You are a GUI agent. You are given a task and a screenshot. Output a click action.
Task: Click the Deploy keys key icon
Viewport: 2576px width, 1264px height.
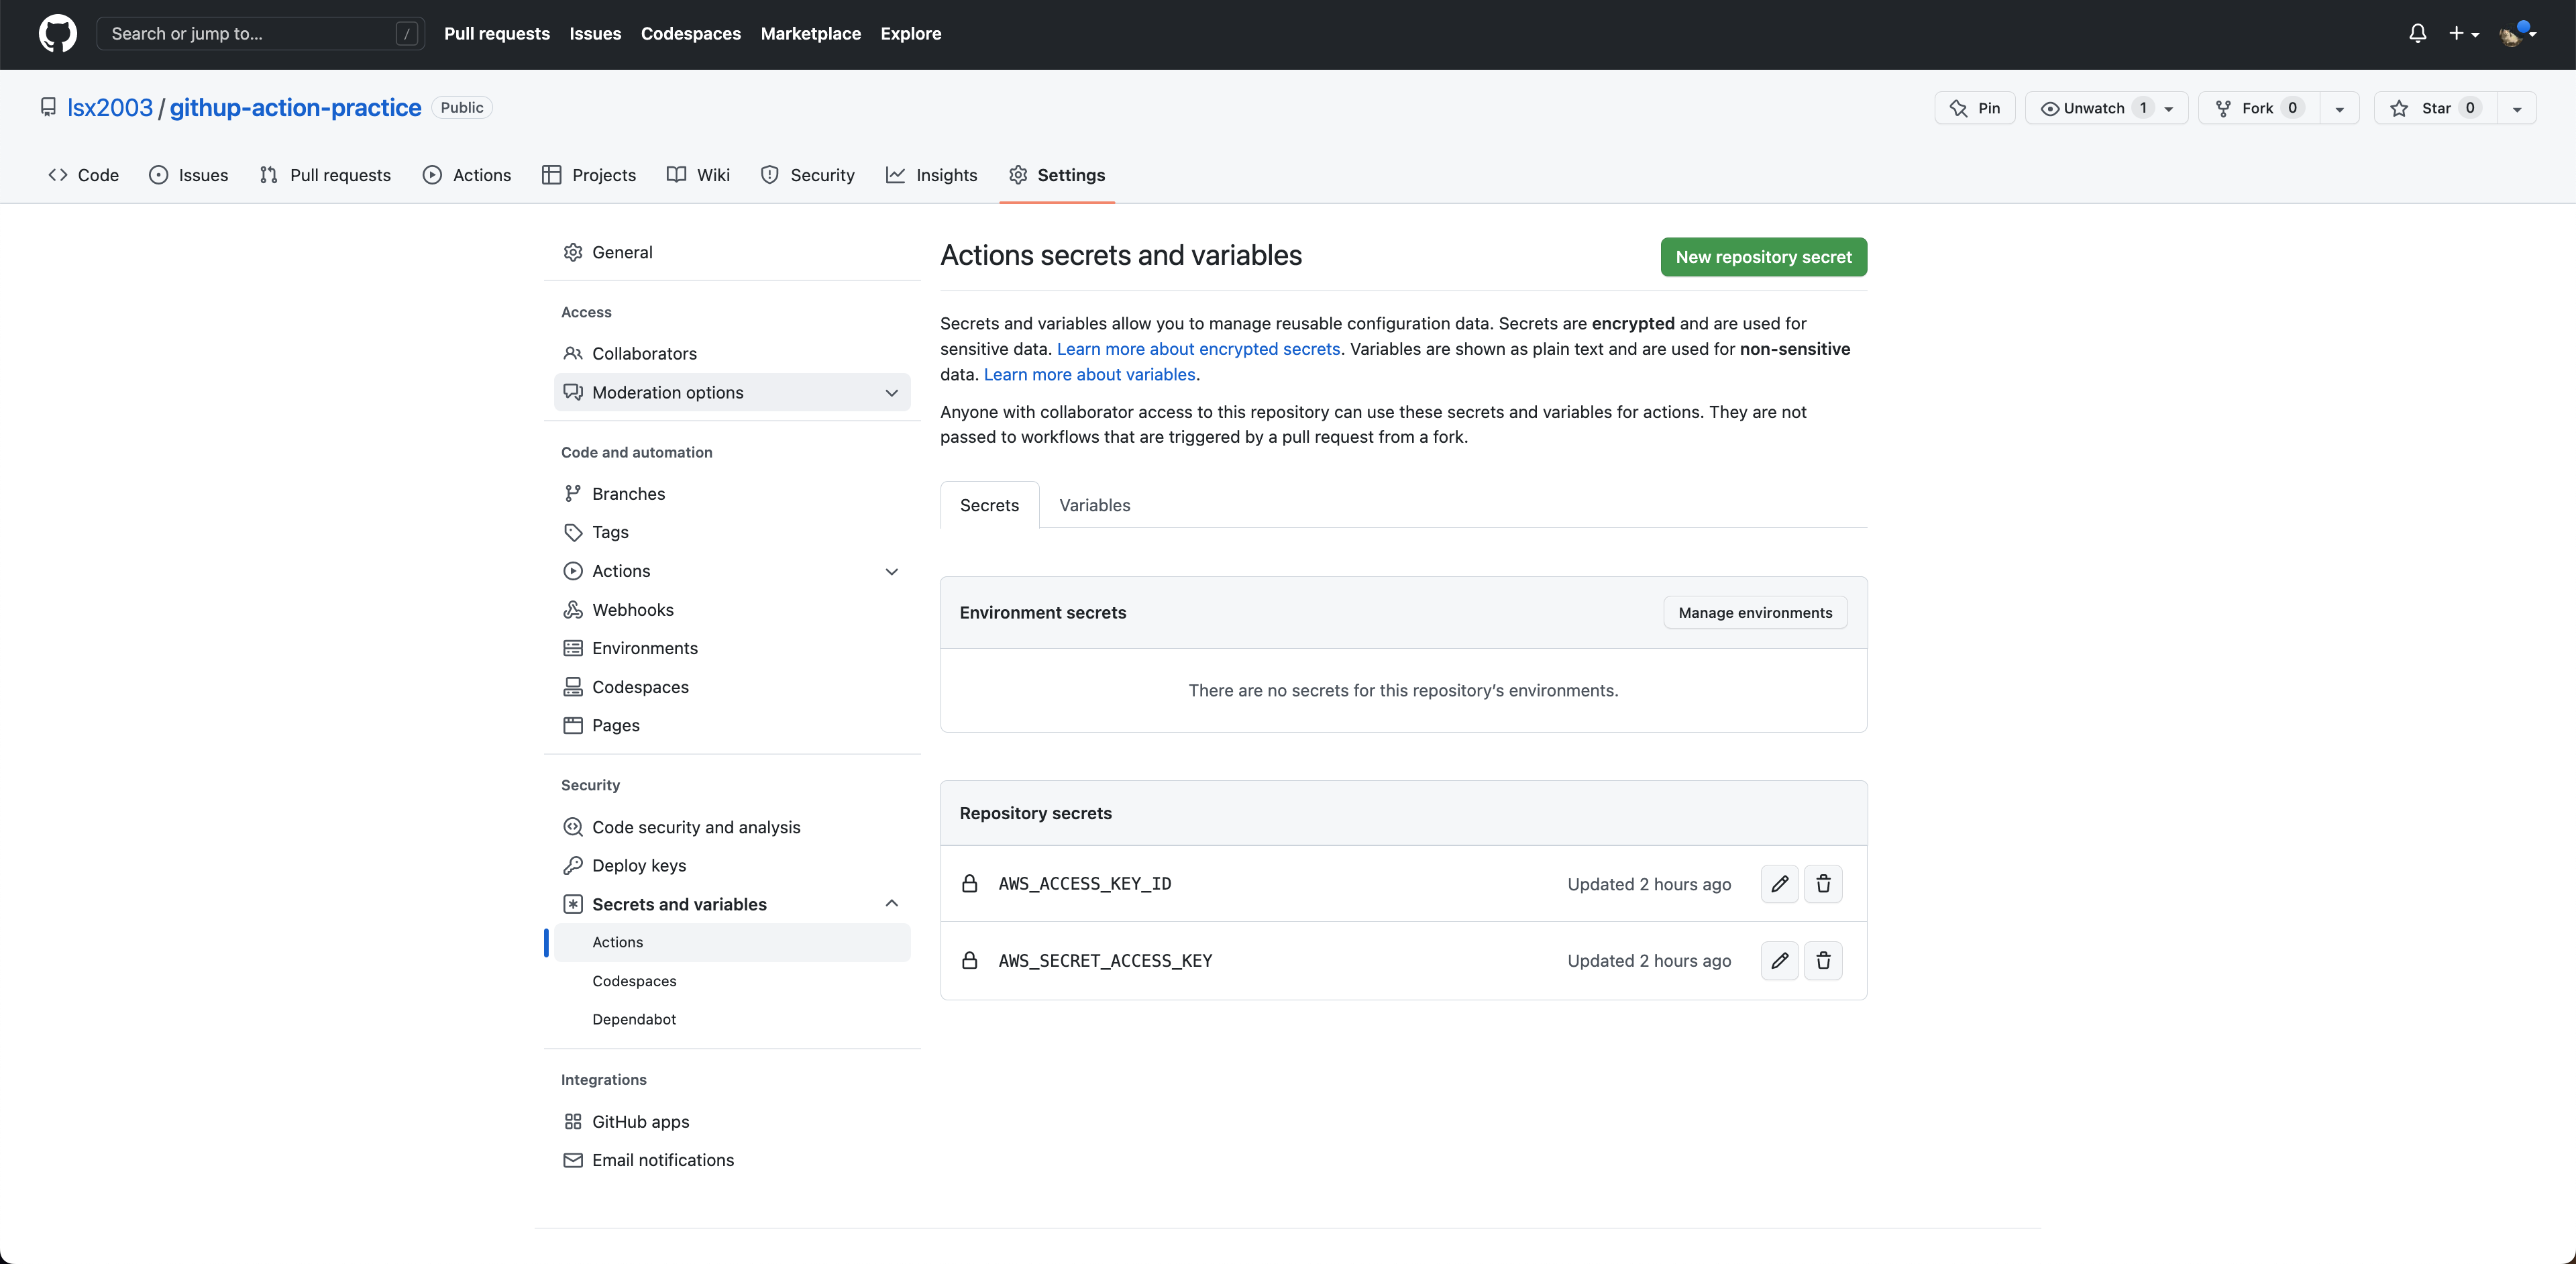pos(573,865)
